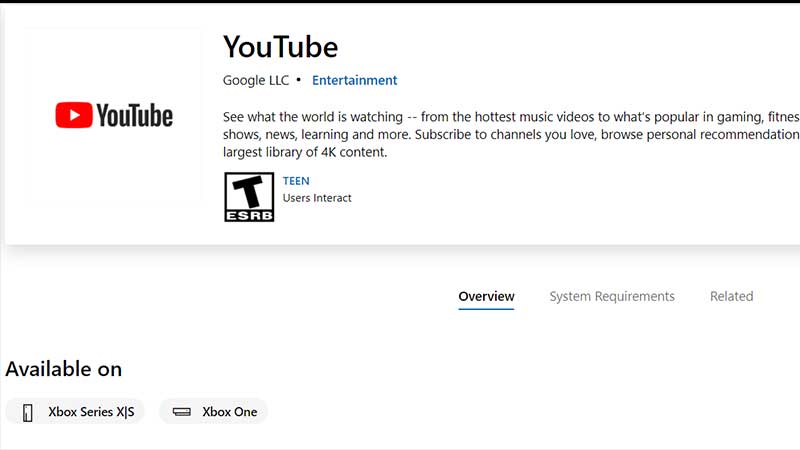
Task: Click the Google LLC publisher name
Action: pyautogui.click(x=256, y=80)
